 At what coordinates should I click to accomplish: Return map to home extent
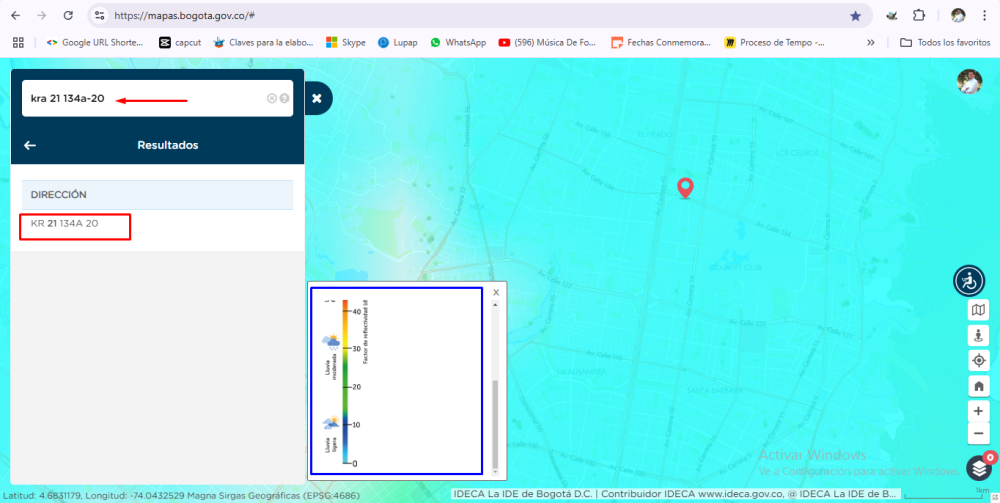(979, 386)
